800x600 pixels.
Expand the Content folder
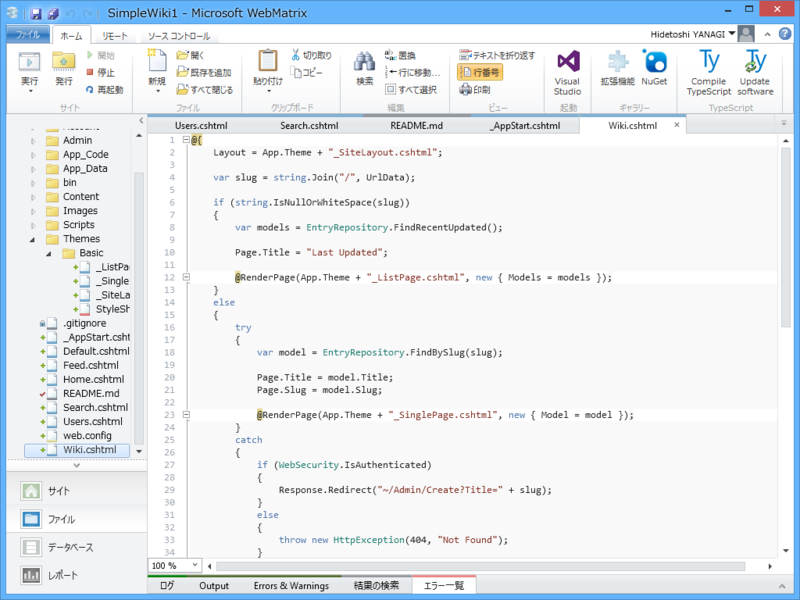(x=33, y=197)
